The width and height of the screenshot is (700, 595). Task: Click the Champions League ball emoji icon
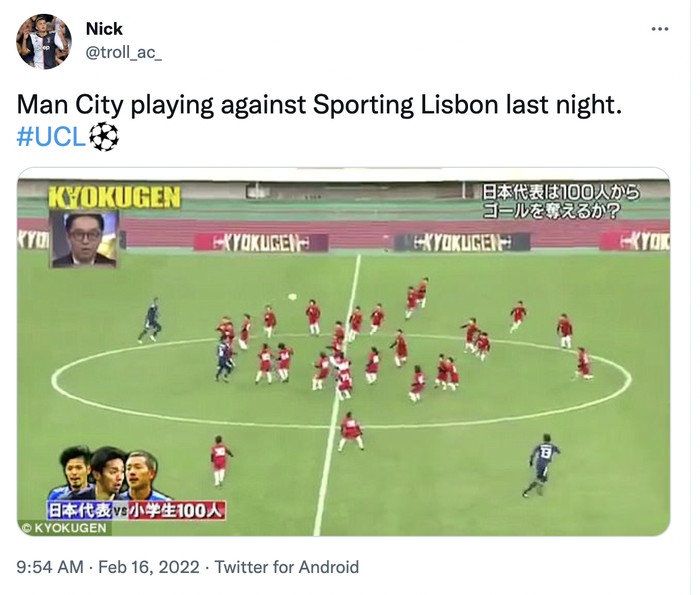(x=104, y=137)
